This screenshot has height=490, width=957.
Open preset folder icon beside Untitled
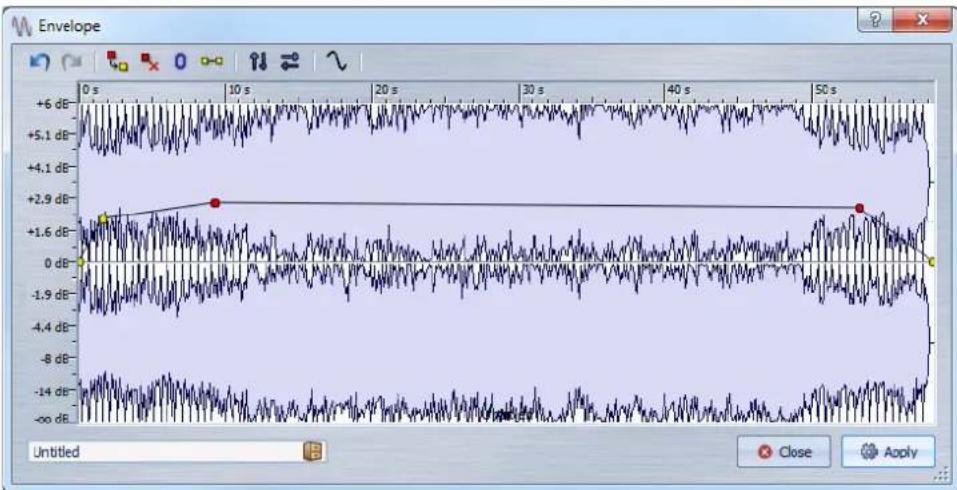point(312,452)
